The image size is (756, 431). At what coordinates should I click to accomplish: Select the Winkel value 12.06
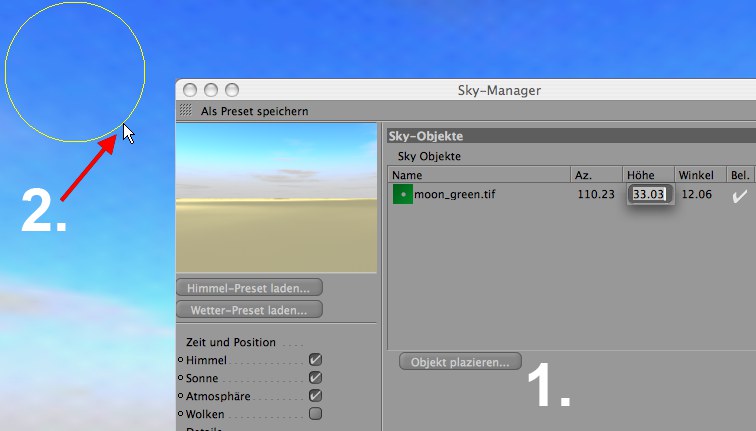tap(697, 194)
